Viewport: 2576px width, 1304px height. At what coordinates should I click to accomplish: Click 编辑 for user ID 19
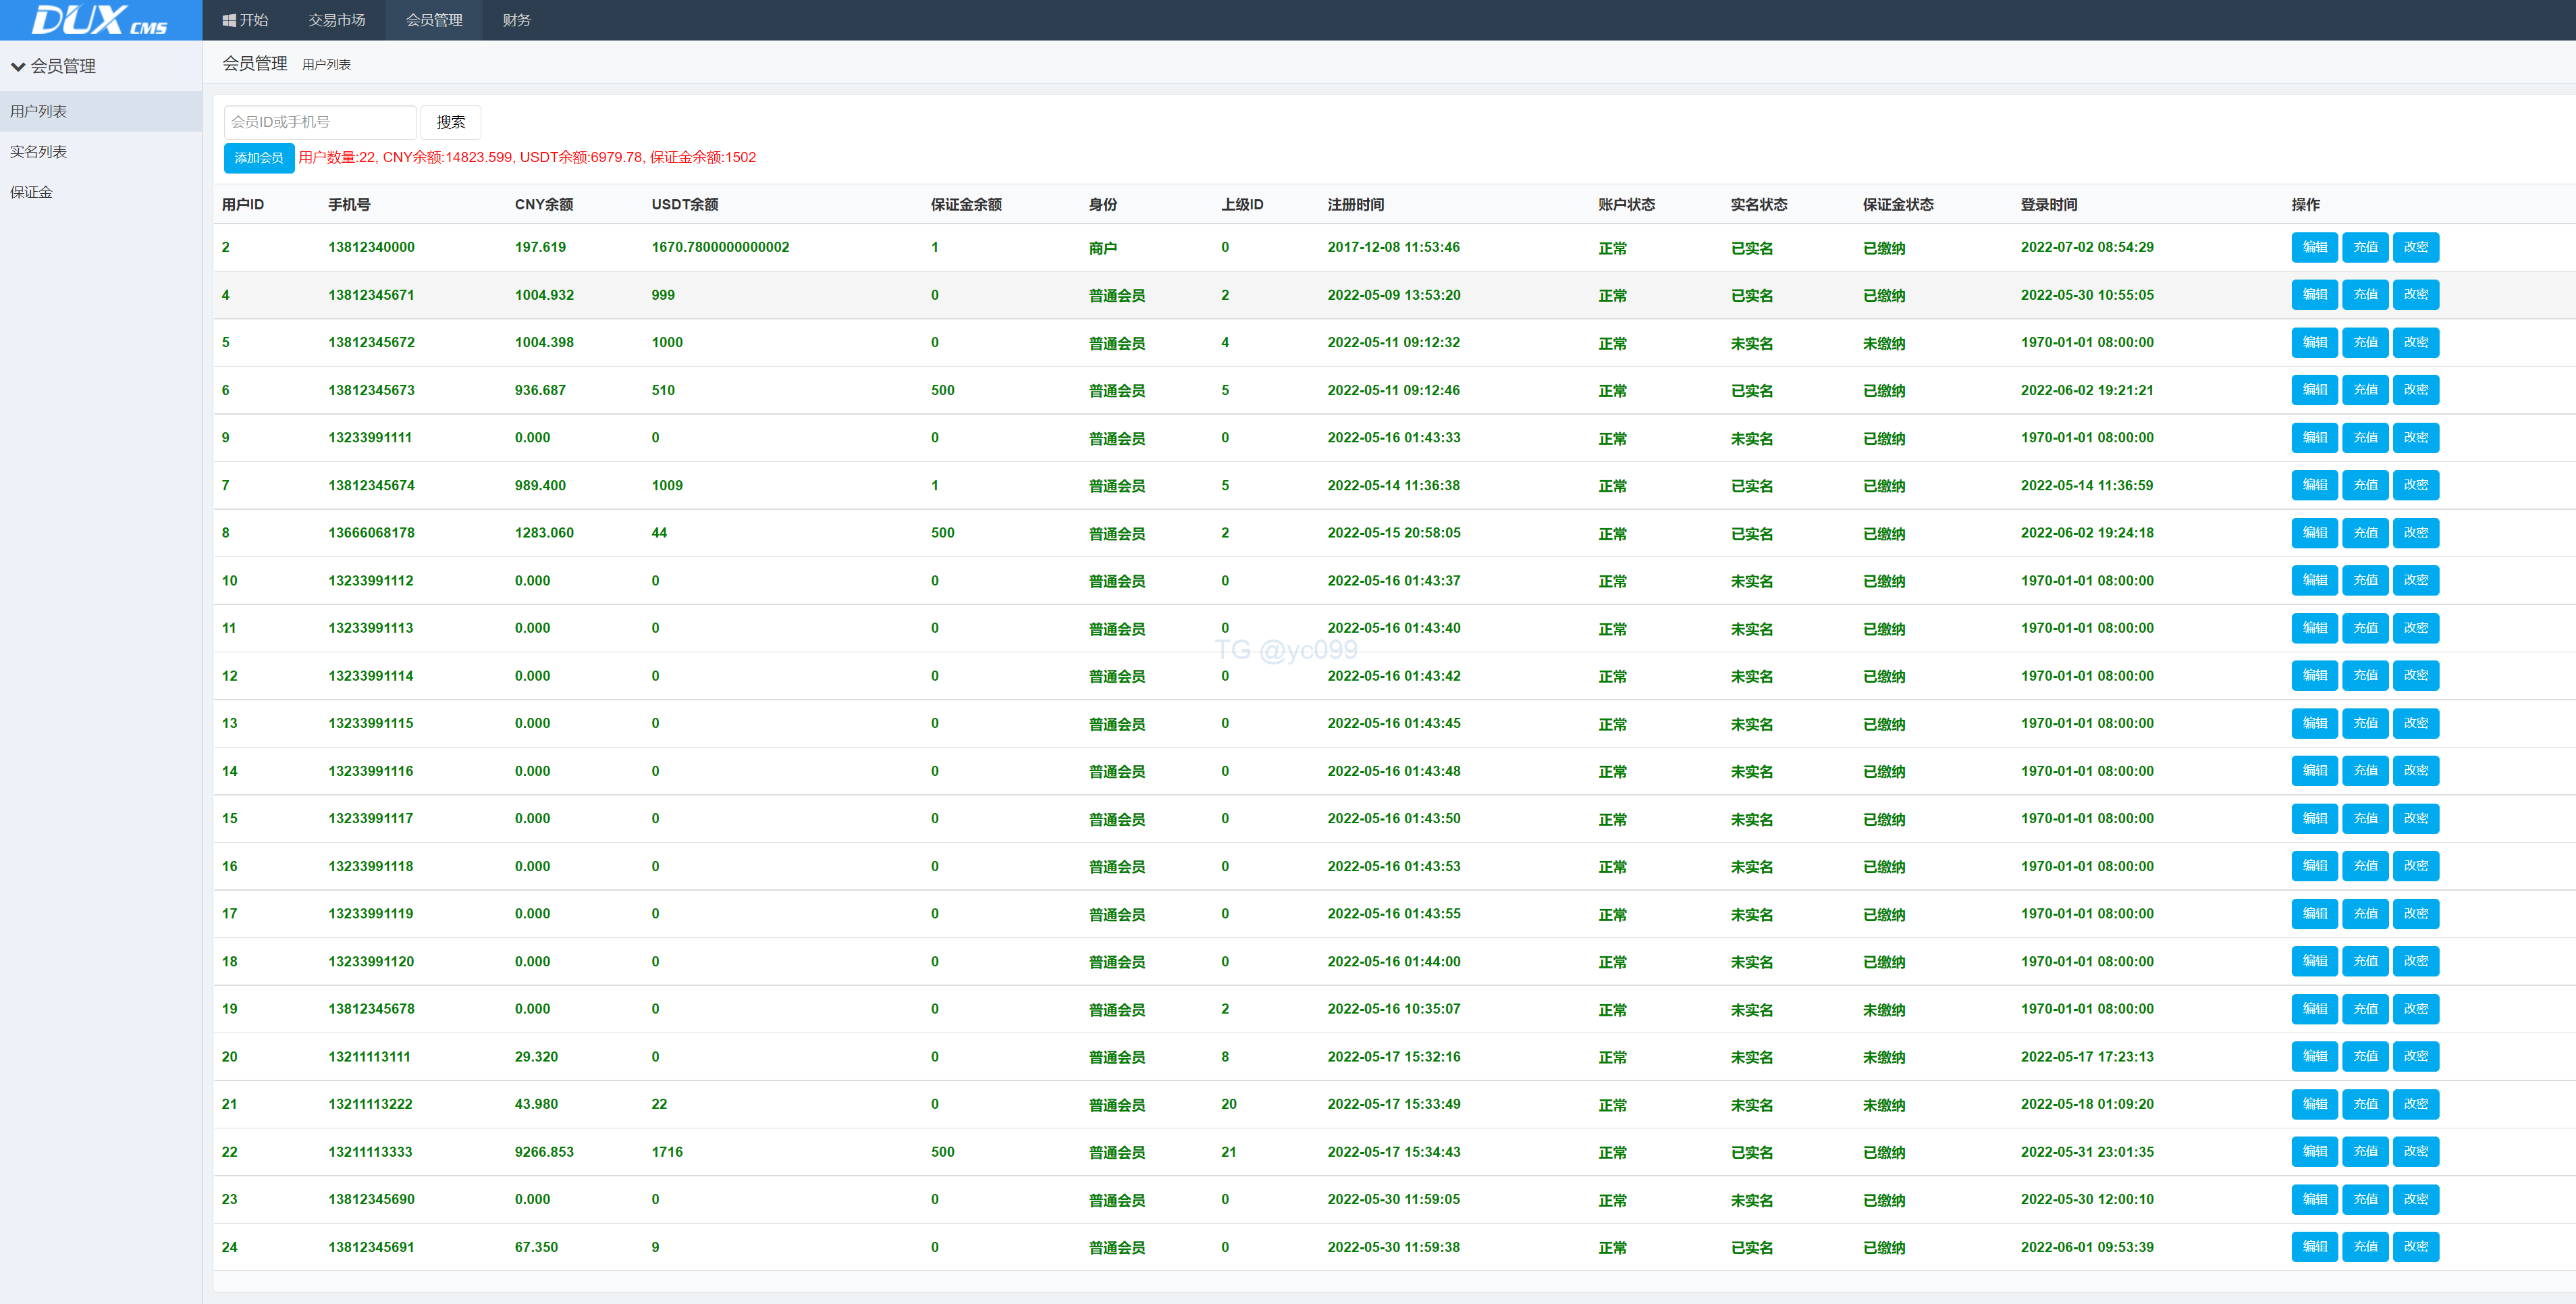[x=2314, y=1009]
